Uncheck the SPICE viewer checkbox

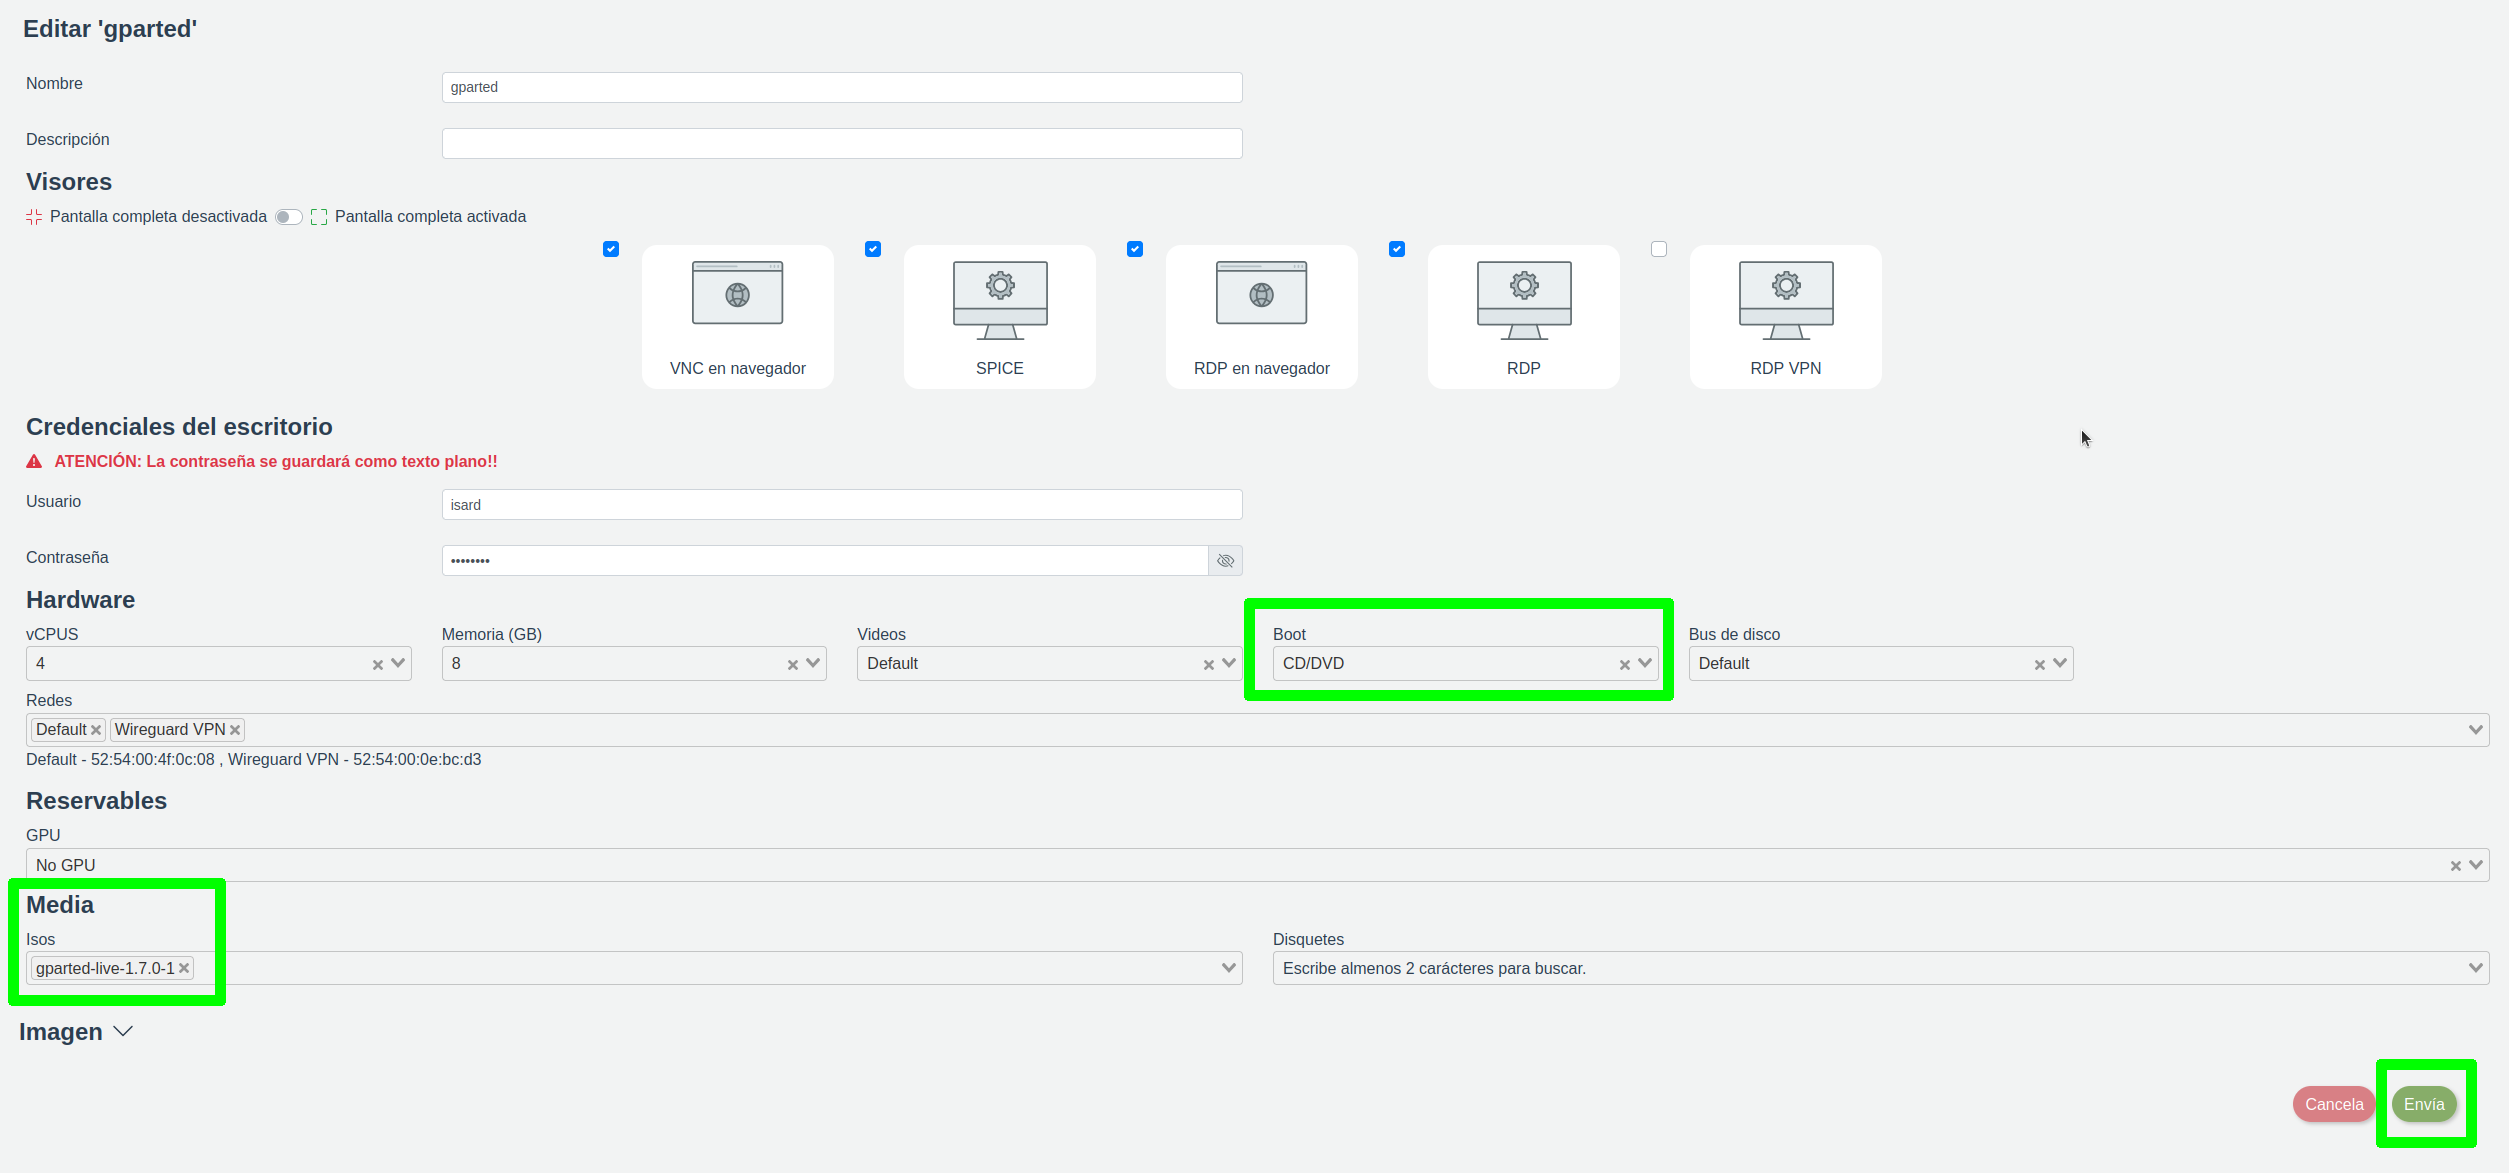(x=873, y=249)
